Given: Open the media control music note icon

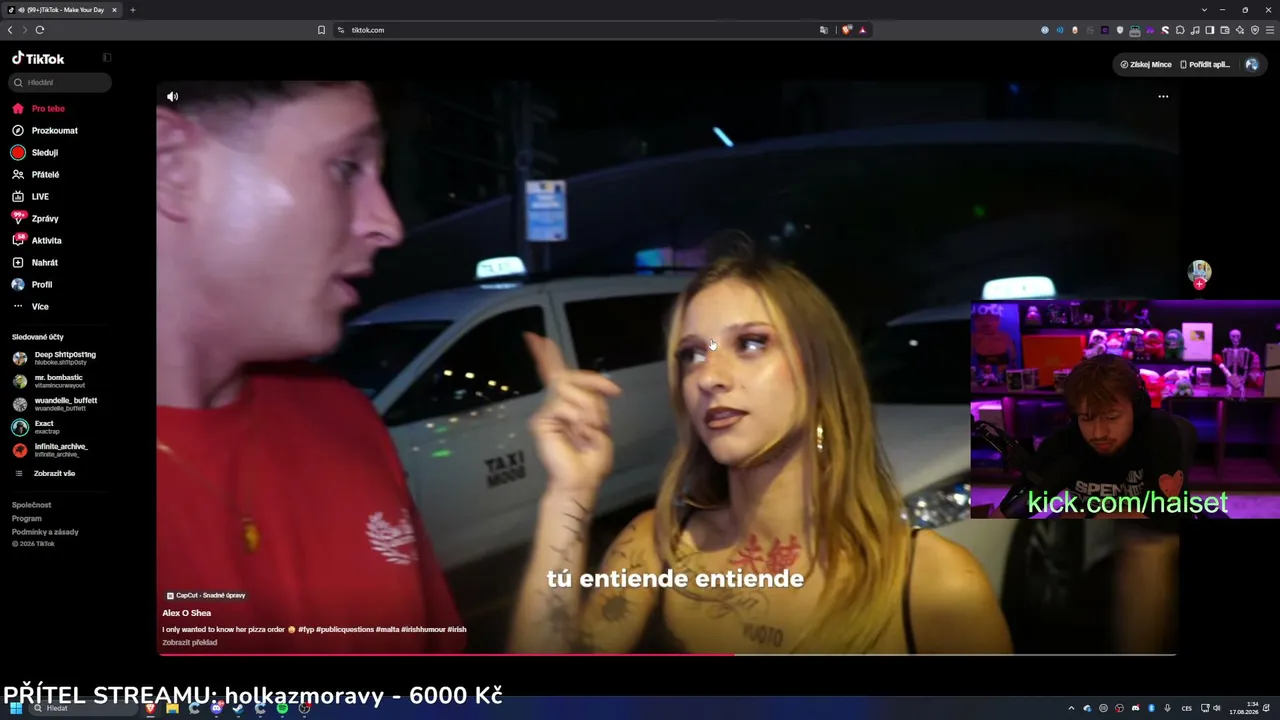Looking at the screenshot, I should coord(1195,30).
